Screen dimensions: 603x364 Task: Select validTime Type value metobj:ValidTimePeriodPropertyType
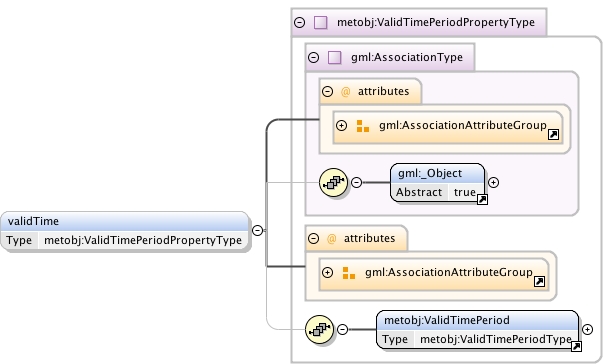point(143,240)
